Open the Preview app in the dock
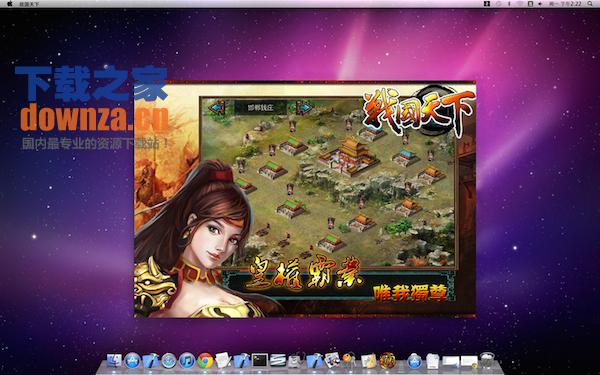 point(332,360)
